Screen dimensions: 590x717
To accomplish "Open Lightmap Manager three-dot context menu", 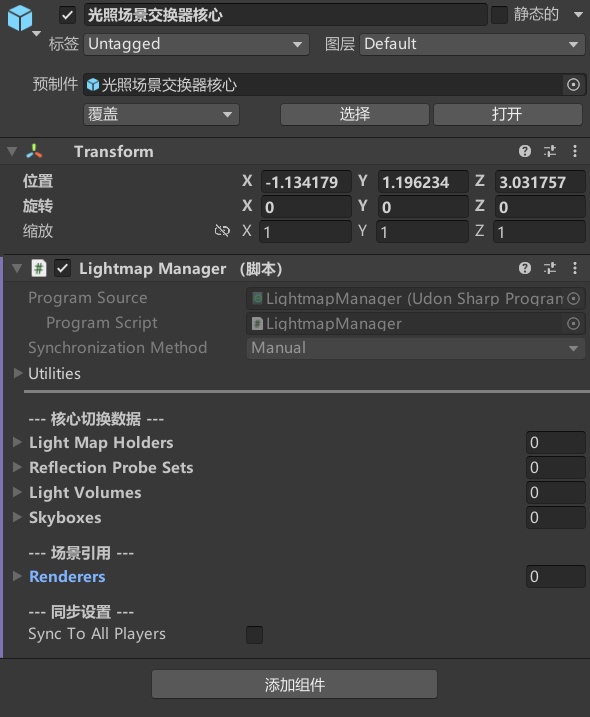I will pos(575,268).
